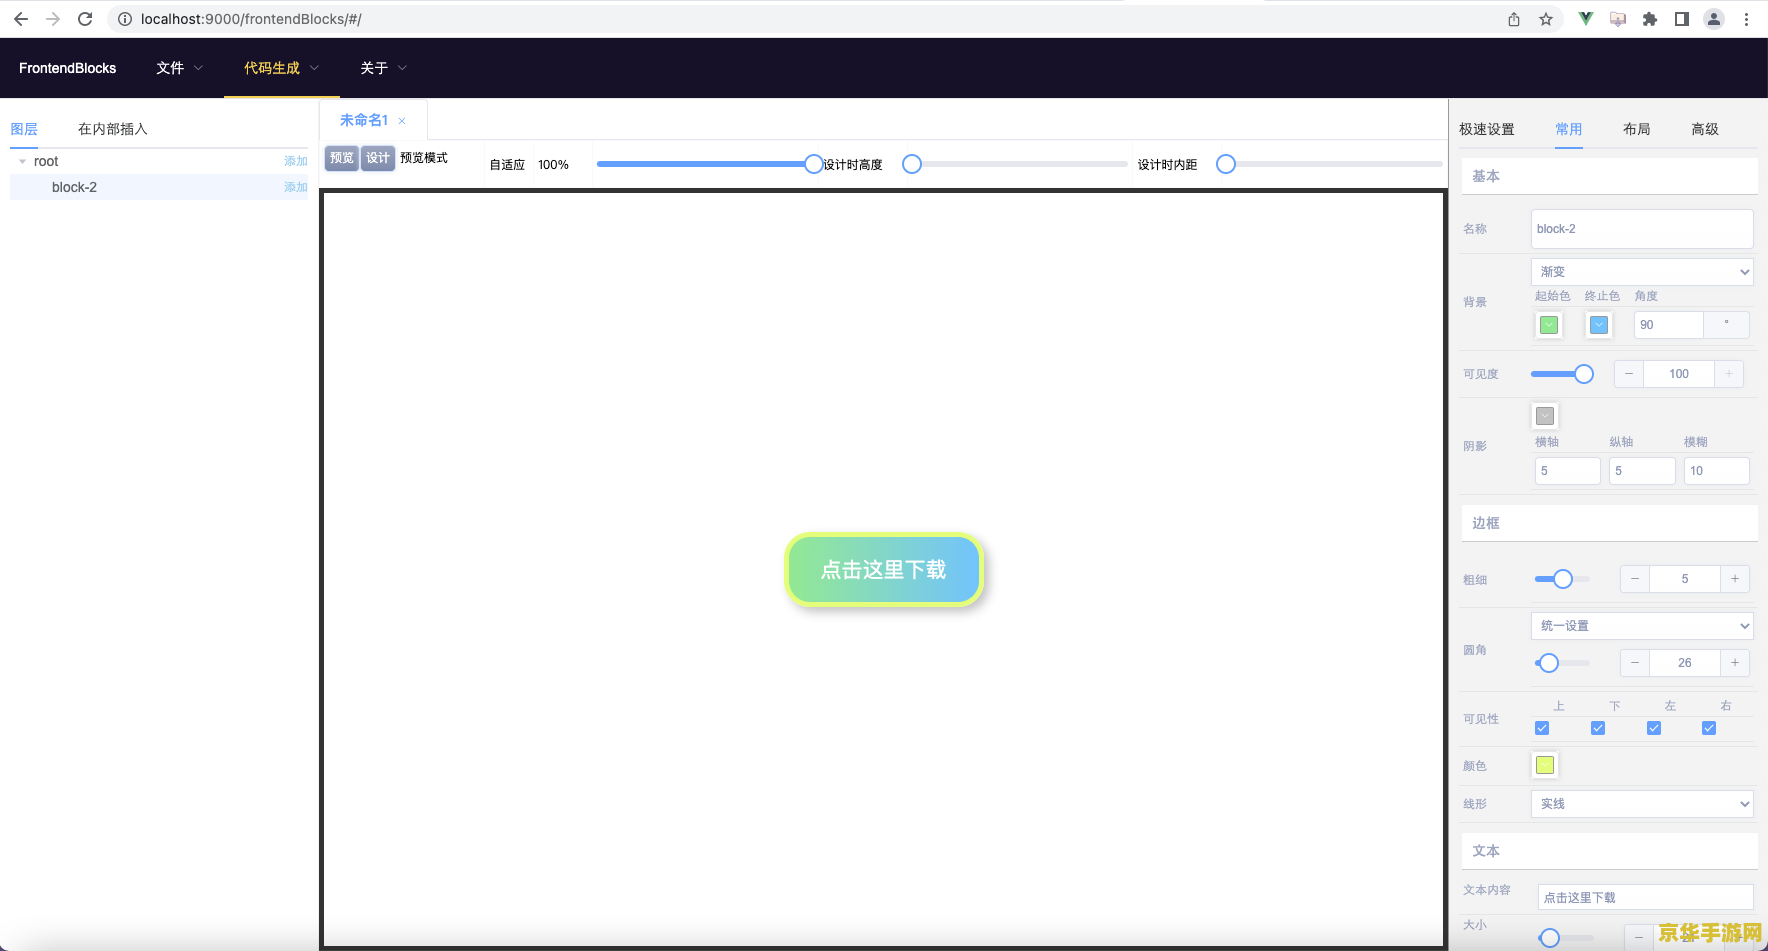Switch to the 极速设置 tab
This screenshot has height=951, width=1768.
tap(1487, 129)
